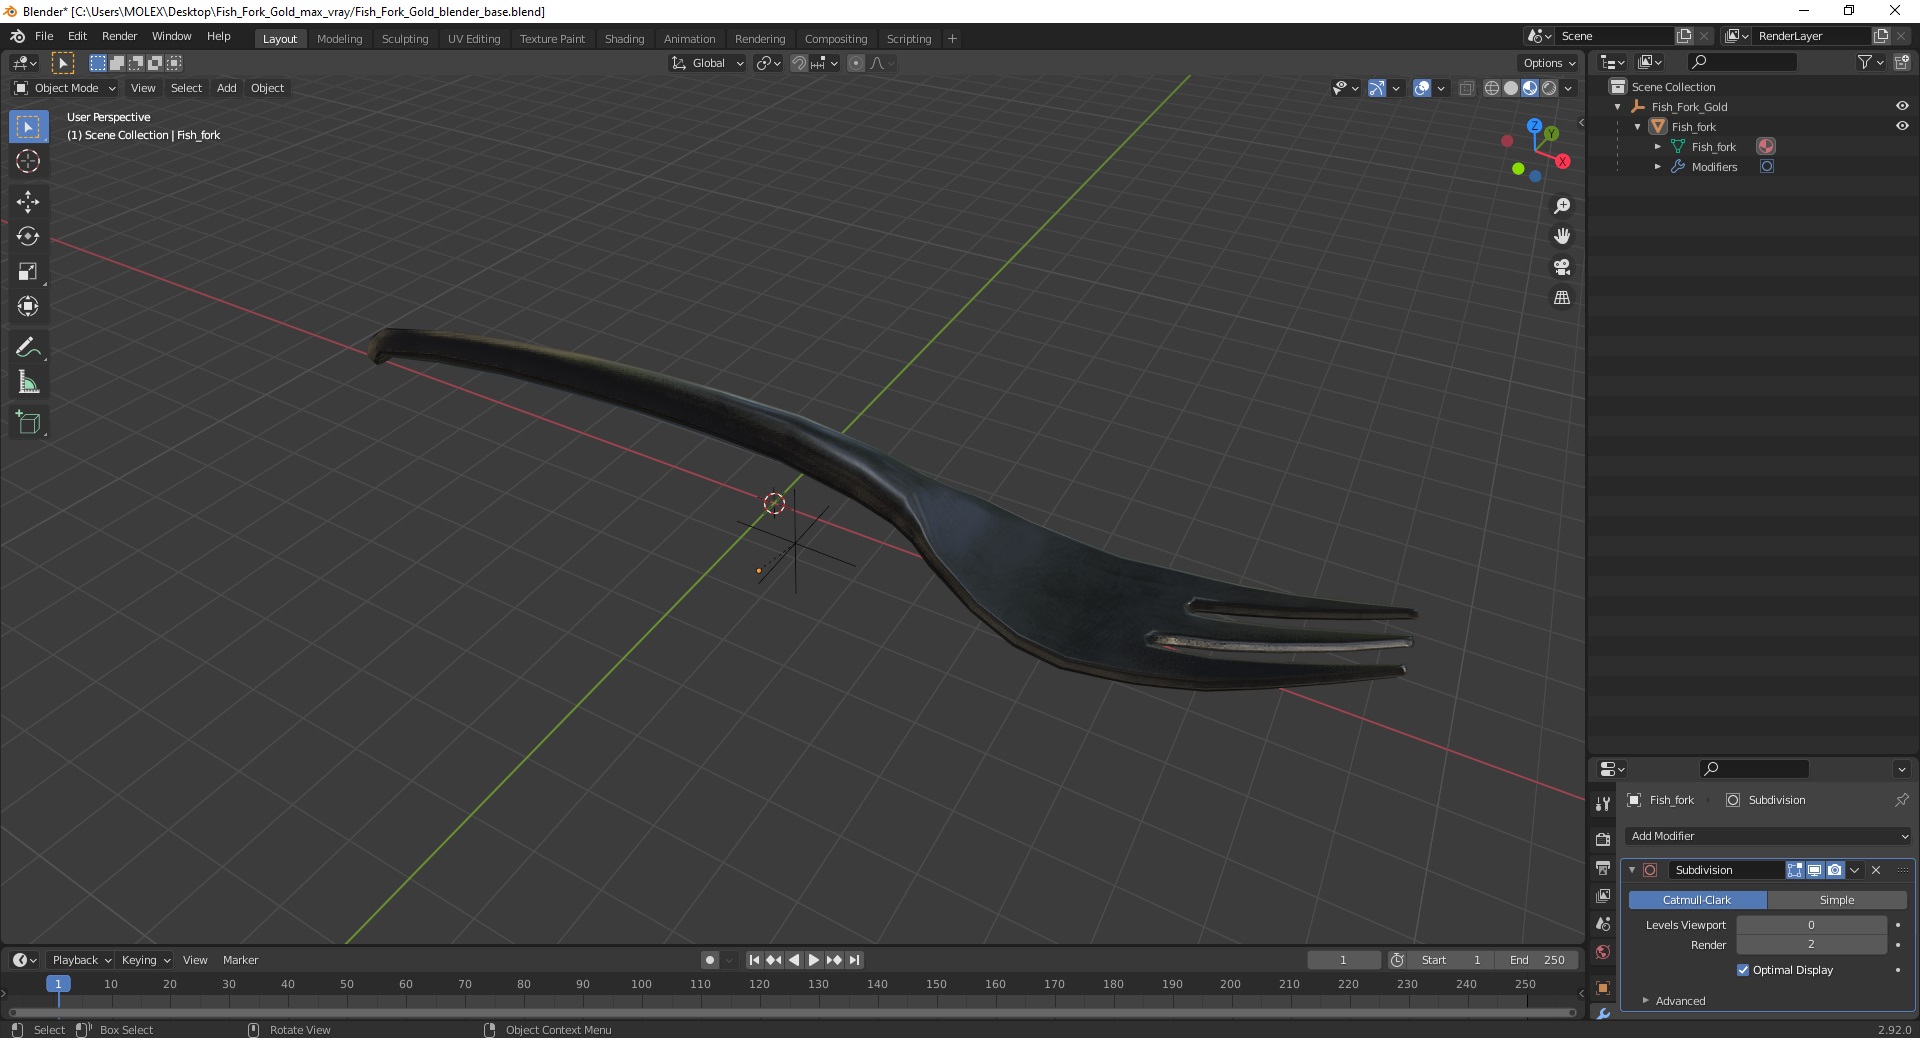Click the outliner filter funnel icon

click(x=1864, y=62)
